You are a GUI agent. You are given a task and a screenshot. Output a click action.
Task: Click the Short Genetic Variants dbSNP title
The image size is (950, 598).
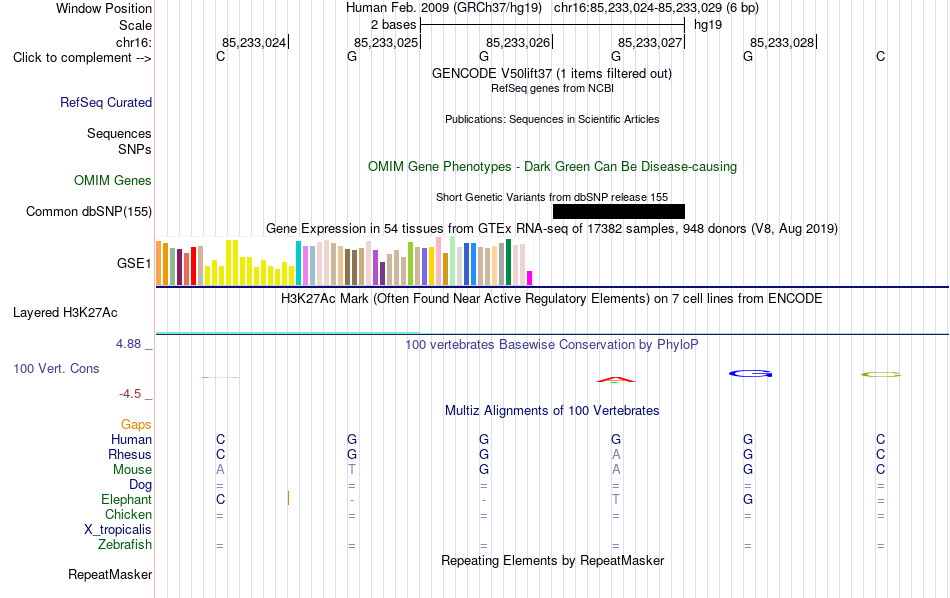pyautogui.click(x=551, y=198)
